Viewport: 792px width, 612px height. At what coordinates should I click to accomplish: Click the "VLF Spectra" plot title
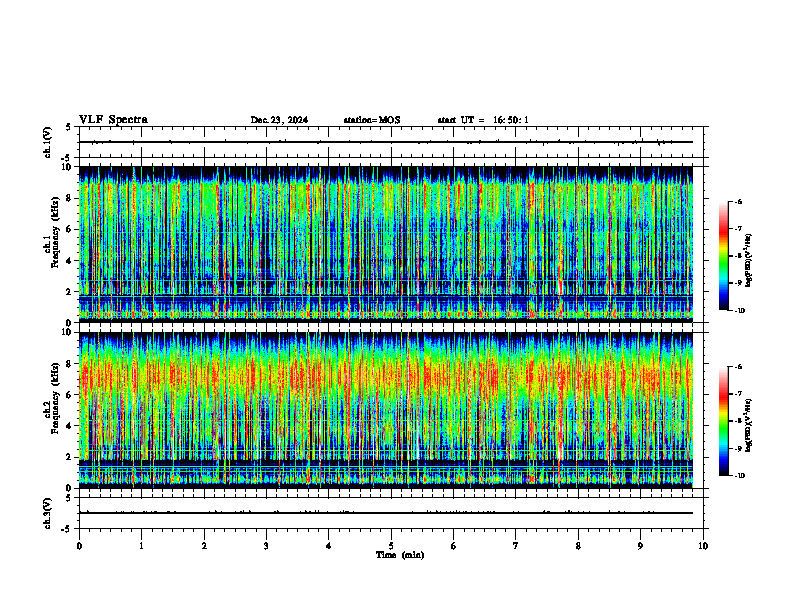pyautogui.click(x=113, y=120)
